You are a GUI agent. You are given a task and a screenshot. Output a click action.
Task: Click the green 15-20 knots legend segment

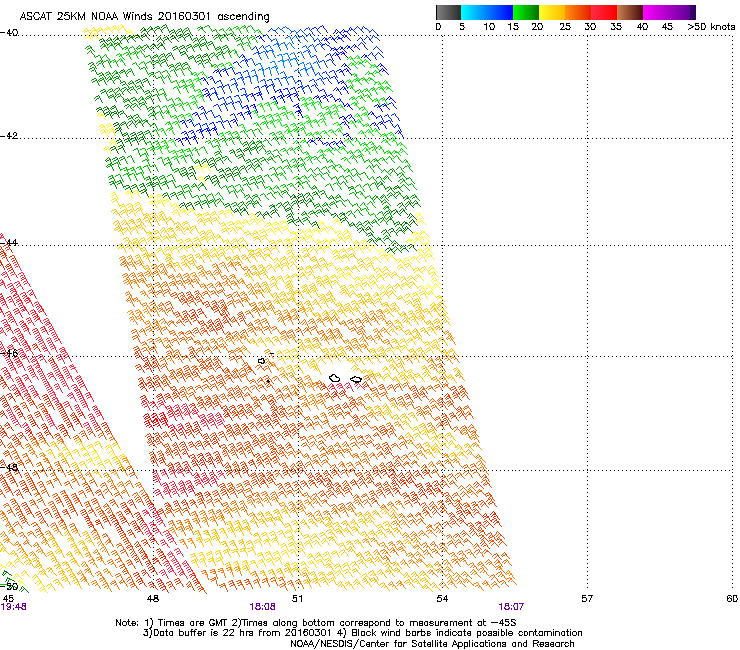tap(526, 12)
